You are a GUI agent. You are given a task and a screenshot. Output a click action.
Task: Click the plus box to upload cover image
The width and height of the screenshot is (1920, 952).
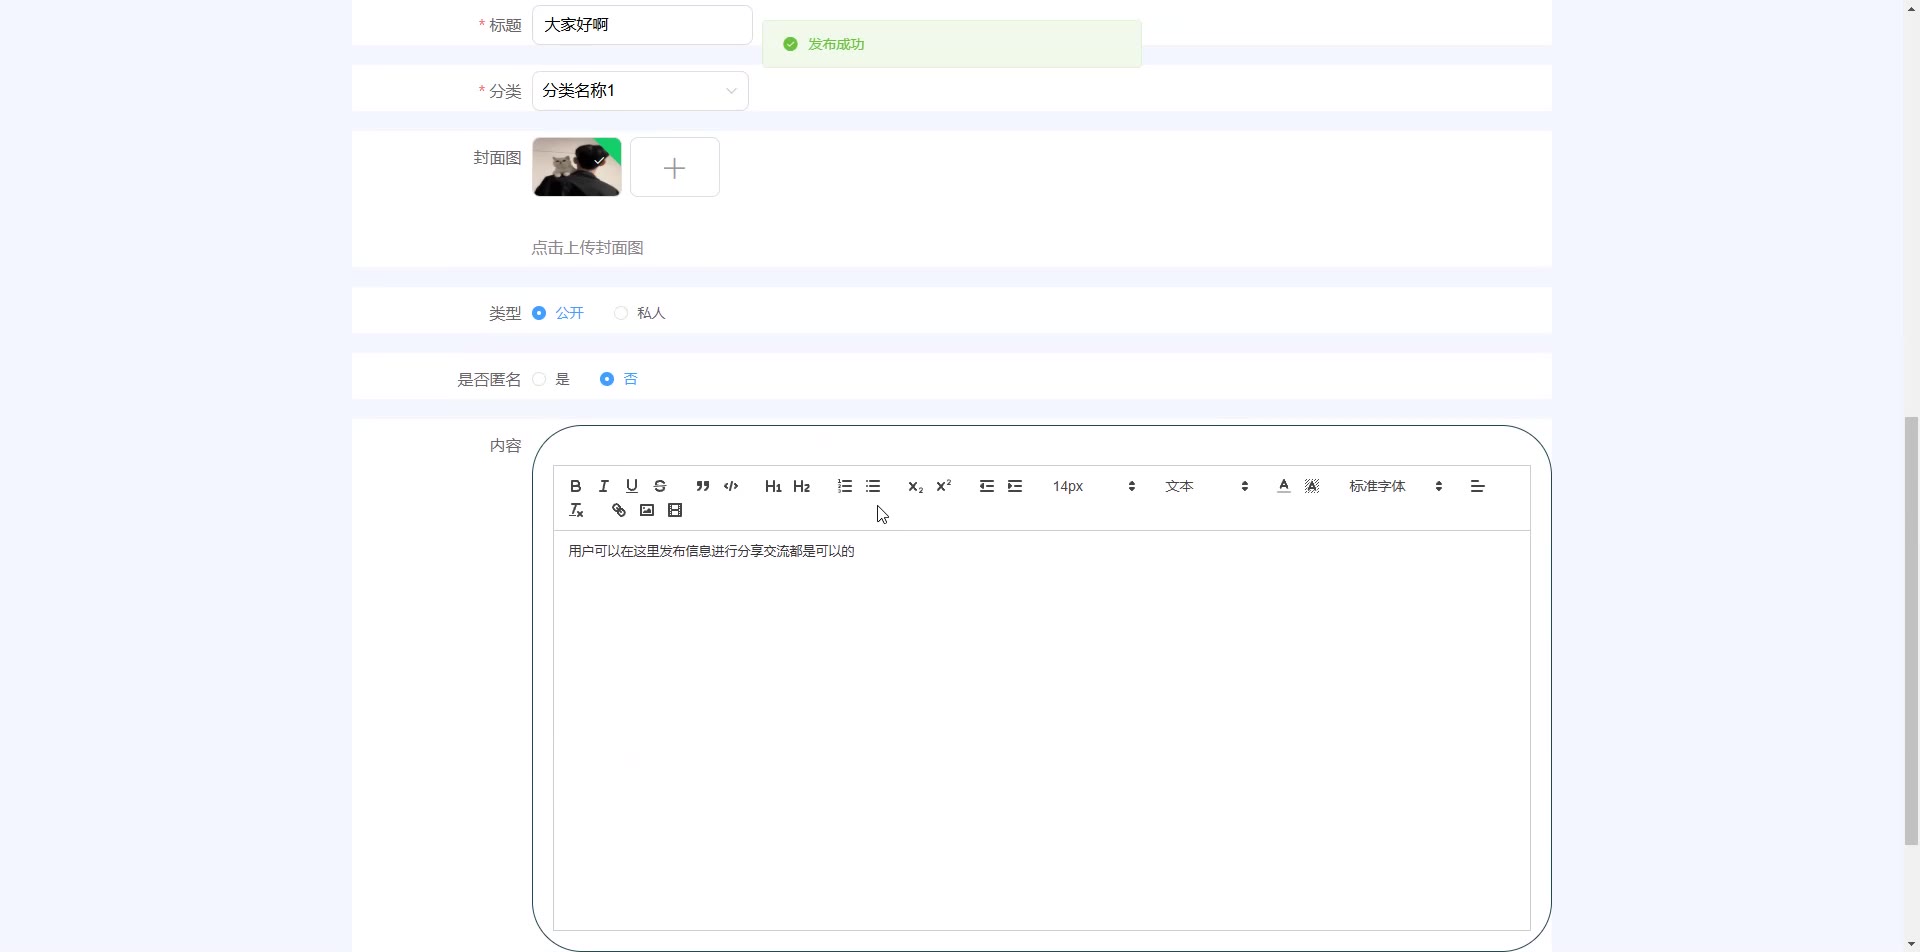tap(675, 167)
